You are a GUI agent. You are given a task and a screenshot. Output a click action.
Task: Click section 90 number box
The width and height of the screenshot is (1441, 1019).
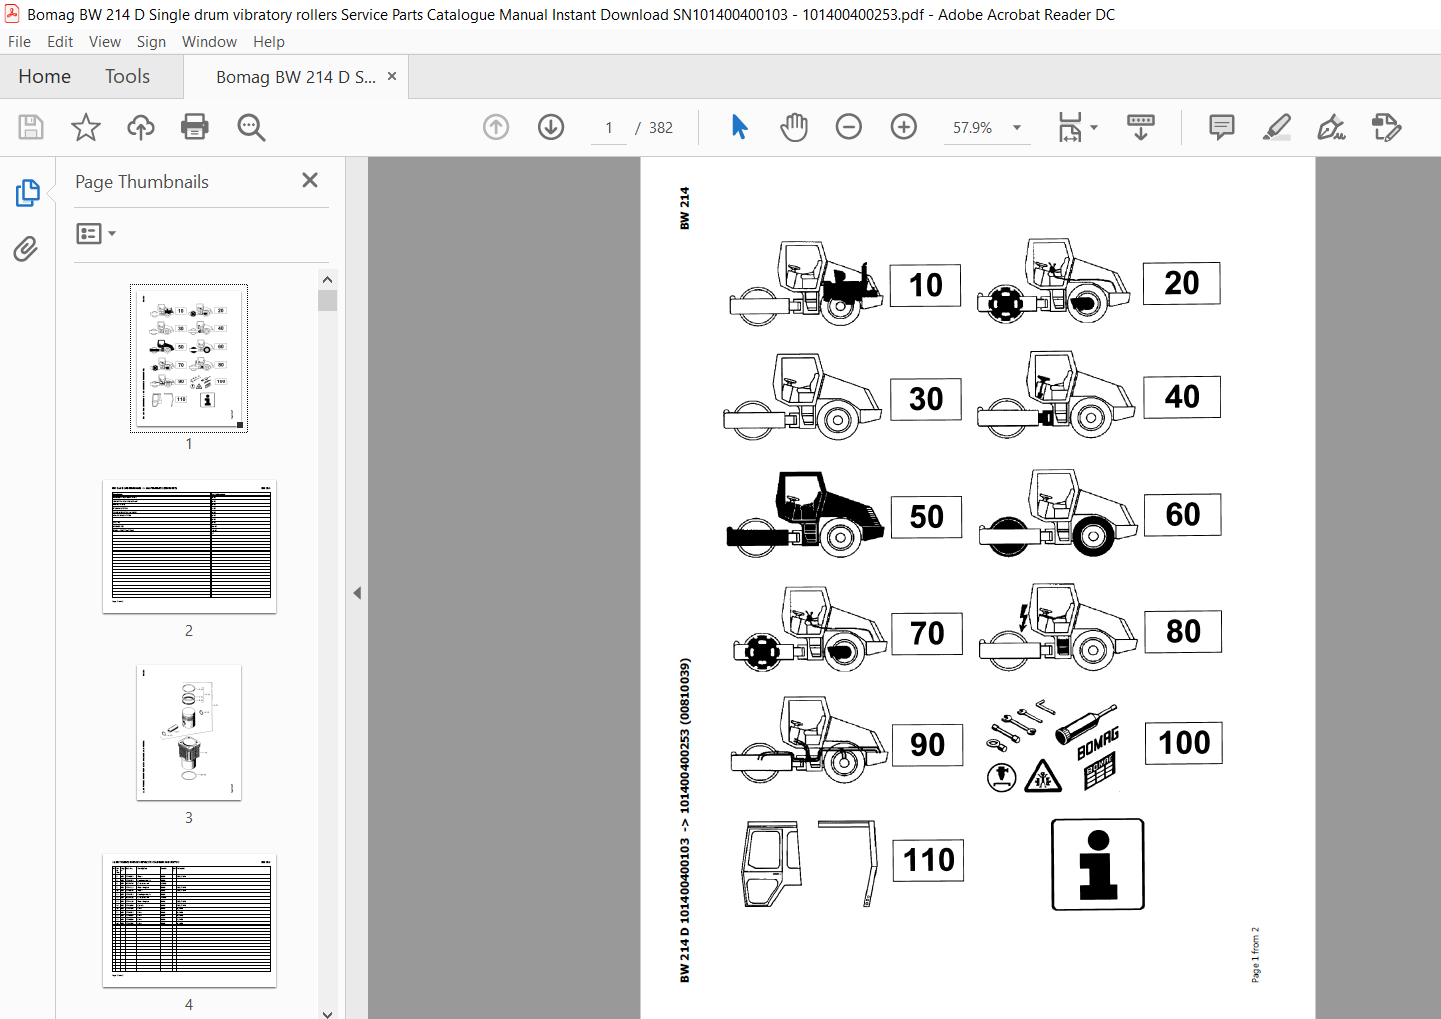[928, 745]
